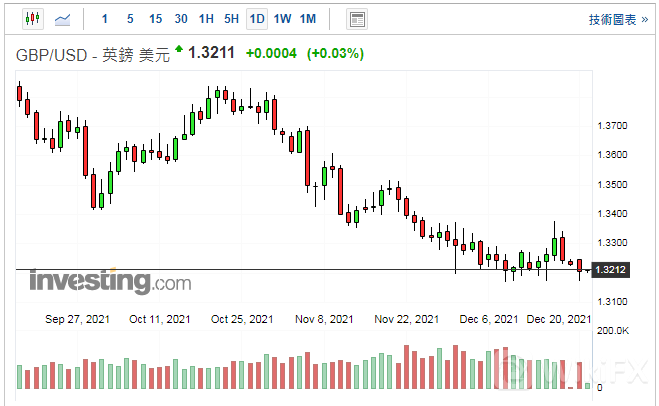Viewport: 659px width, 406px height.
Task: Switch to candlestick chart type
Action: tap(32, 19)
